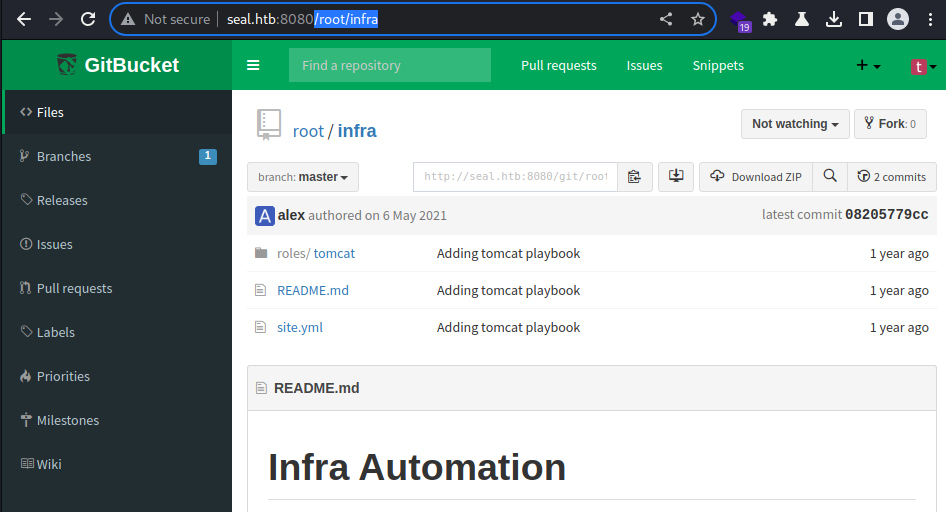
Task: Open Issues in the top navigation
Action: [x=644, y=65]
